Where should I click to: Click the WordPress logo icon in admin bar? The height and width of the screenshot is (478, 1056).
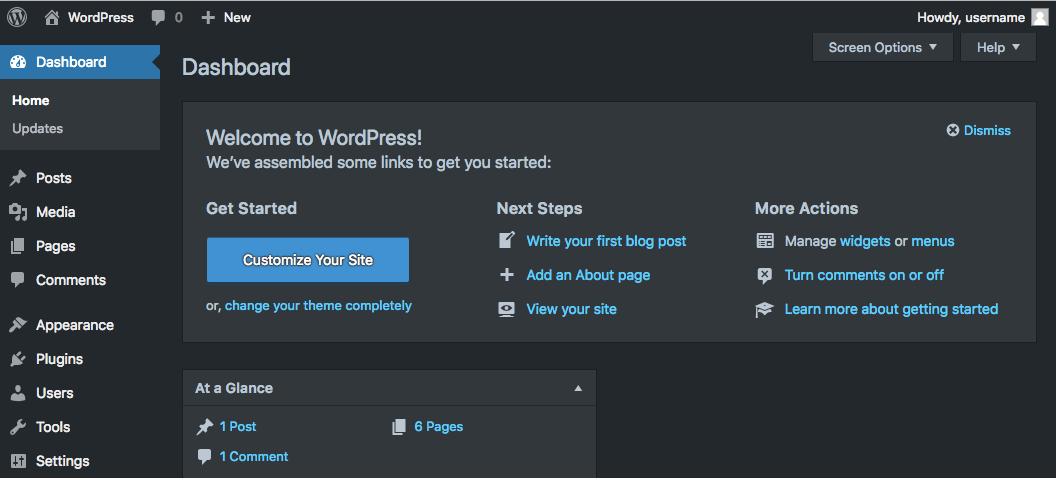click(17, 17)
